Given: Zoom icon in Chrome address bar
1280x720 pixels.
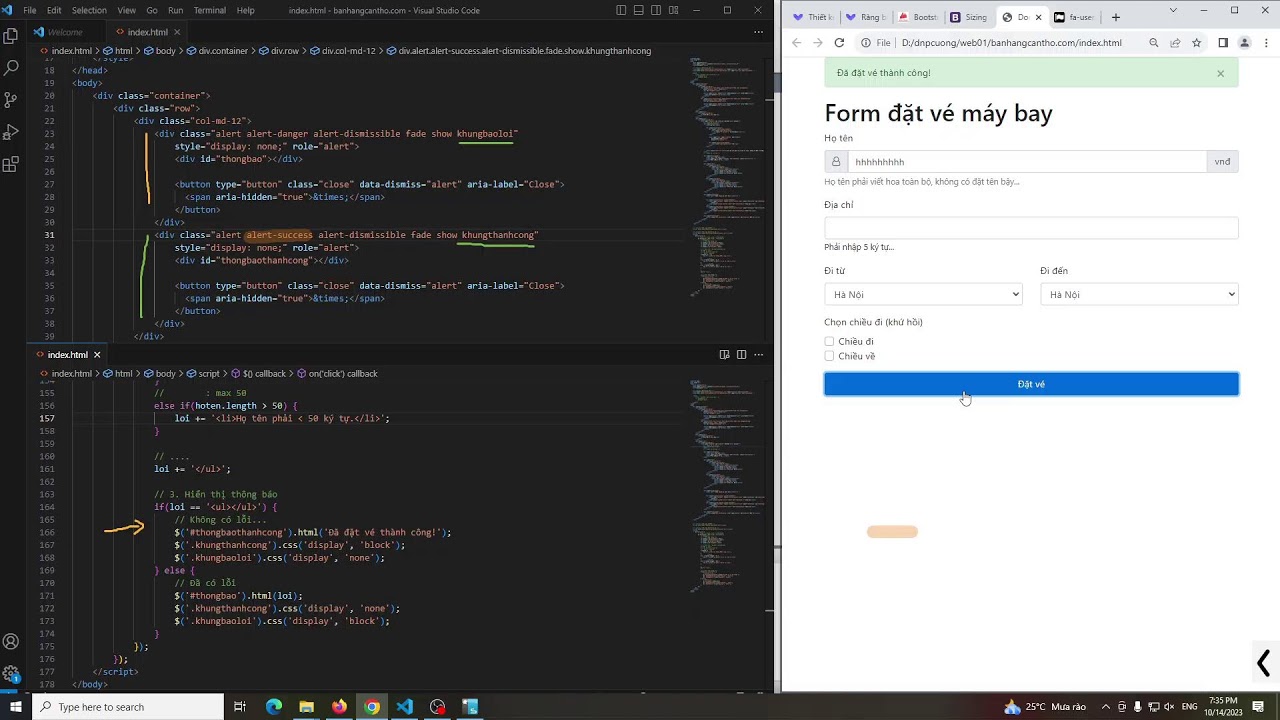Looking at the screenshot, I should point(1154,43).
